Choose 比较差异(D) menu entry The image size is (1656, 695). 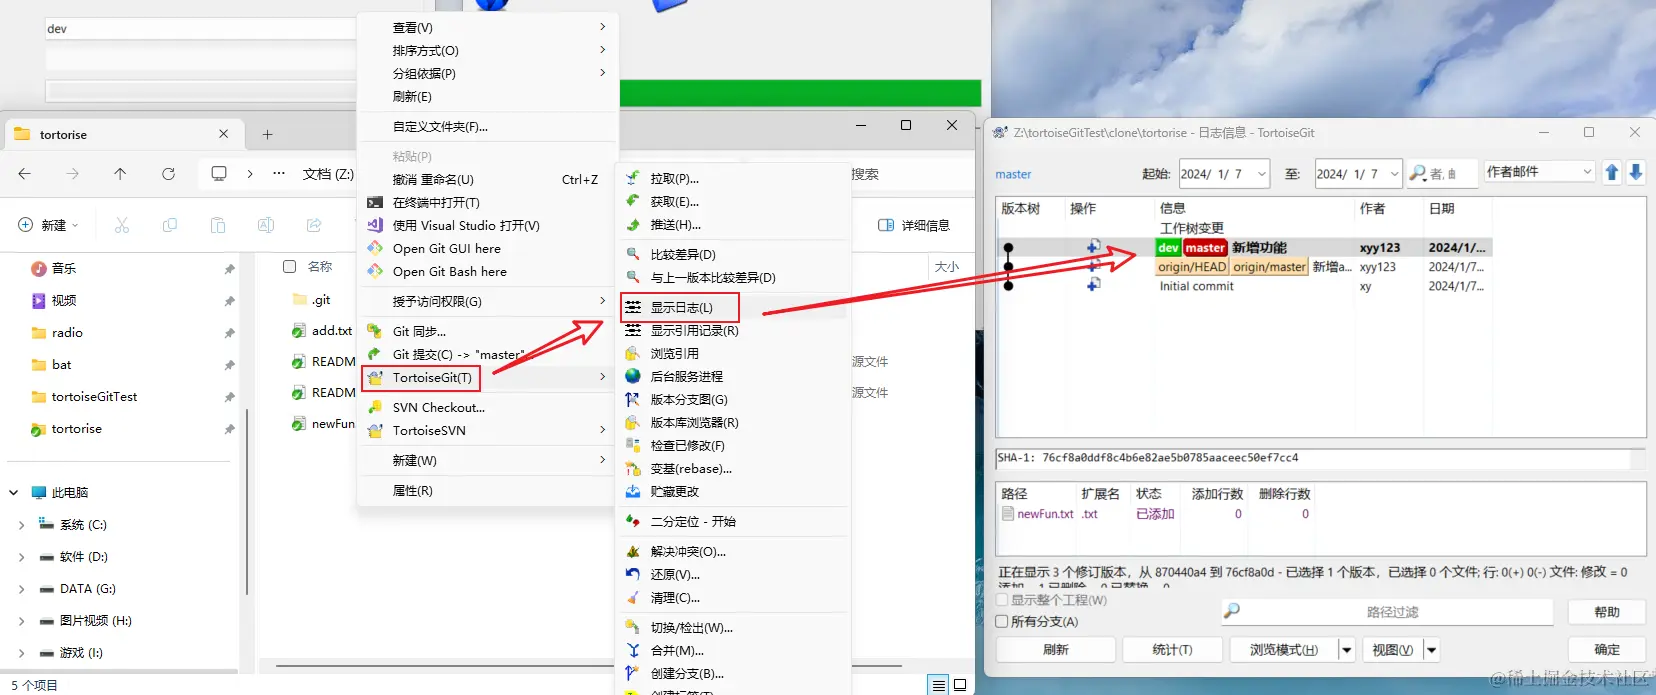683,255
